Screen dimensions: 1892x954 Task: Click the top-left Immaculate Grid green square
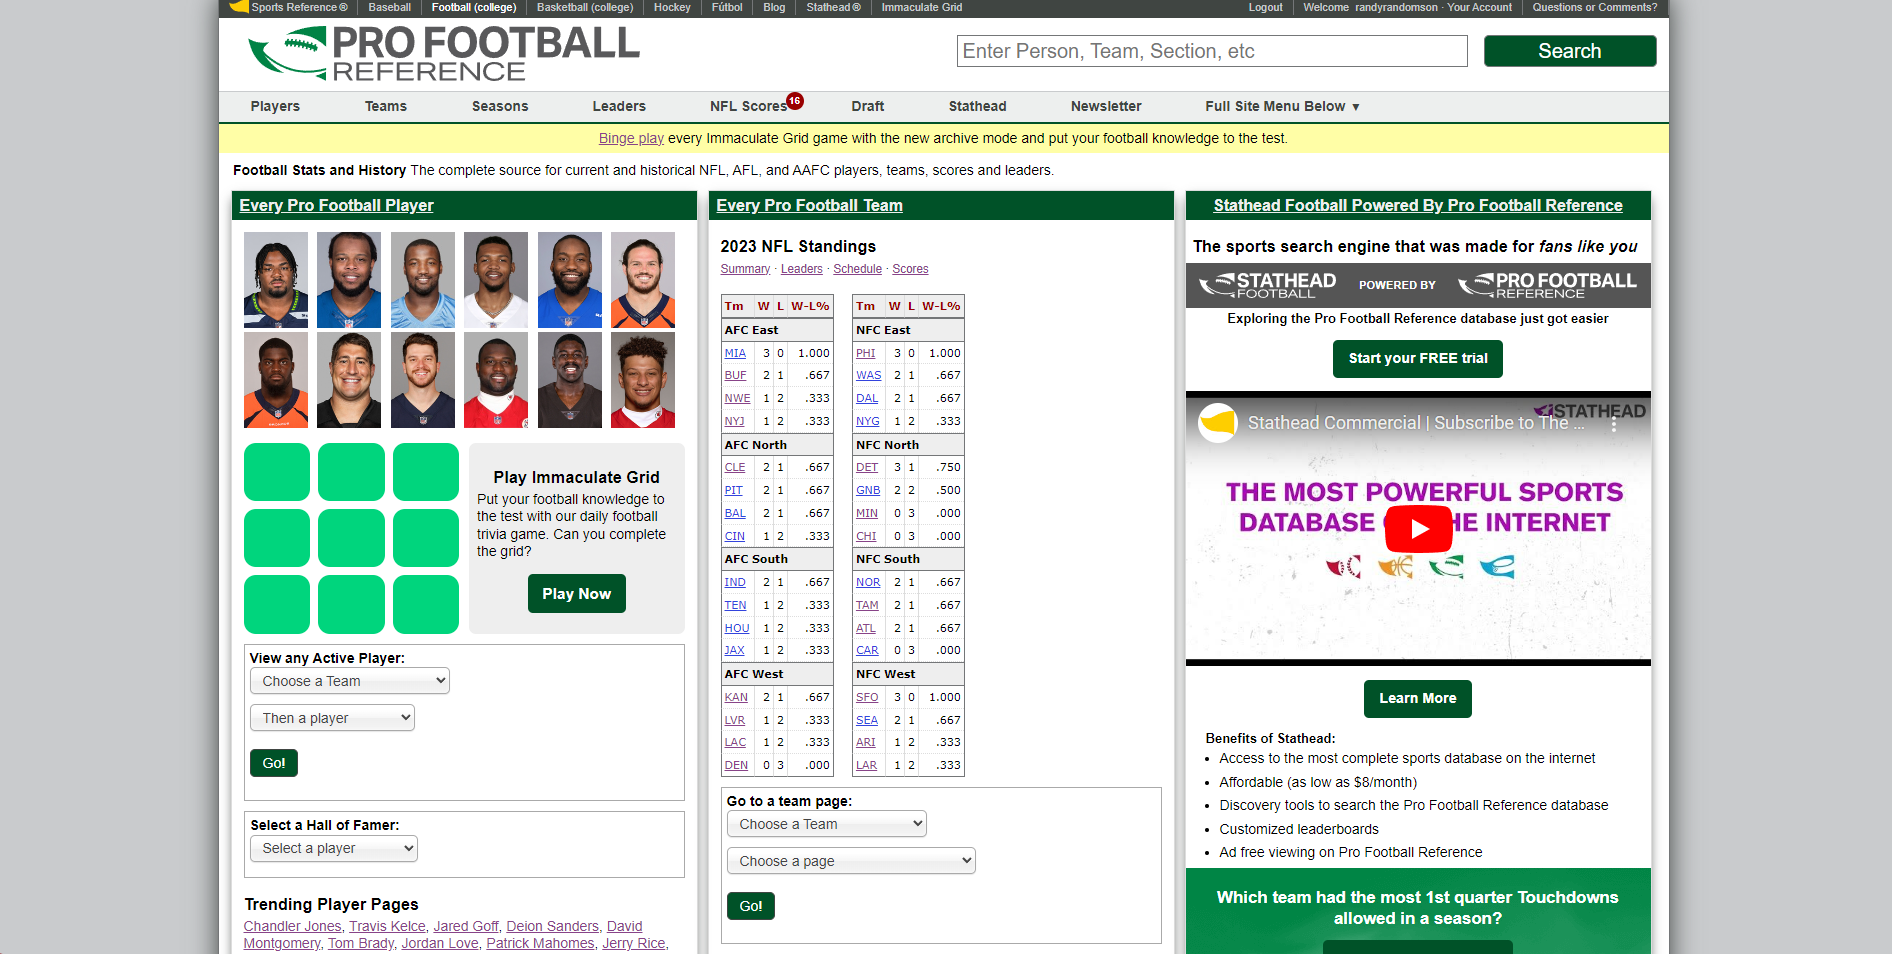pos(277,472)
